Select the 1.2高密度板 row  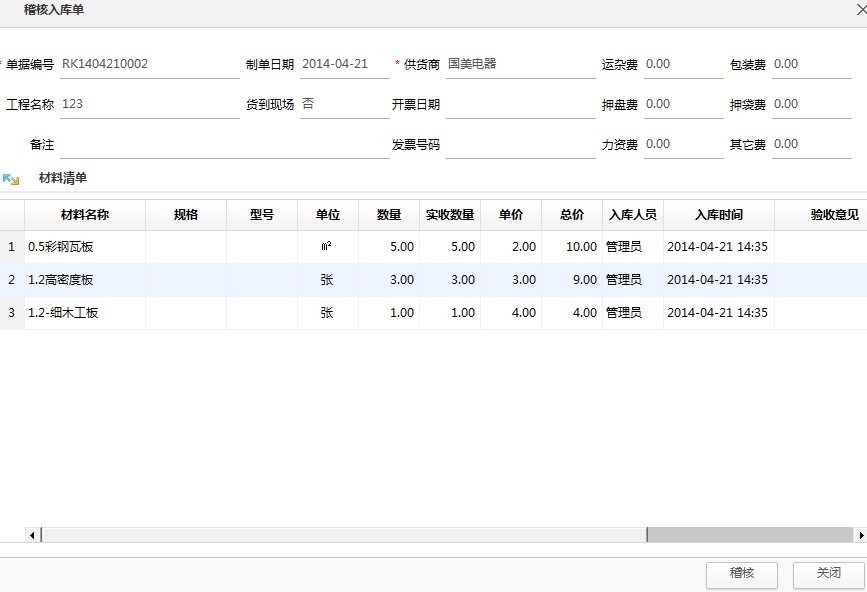click(85, 280)
